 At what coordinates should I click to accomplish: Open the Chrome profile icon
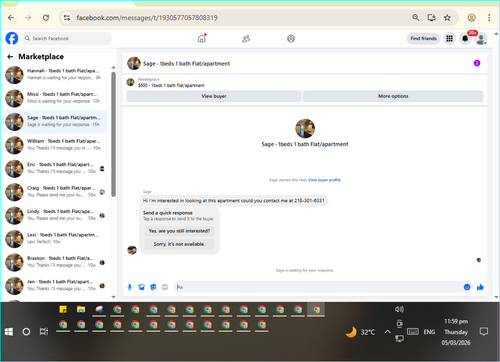click(x=471, y=18)
